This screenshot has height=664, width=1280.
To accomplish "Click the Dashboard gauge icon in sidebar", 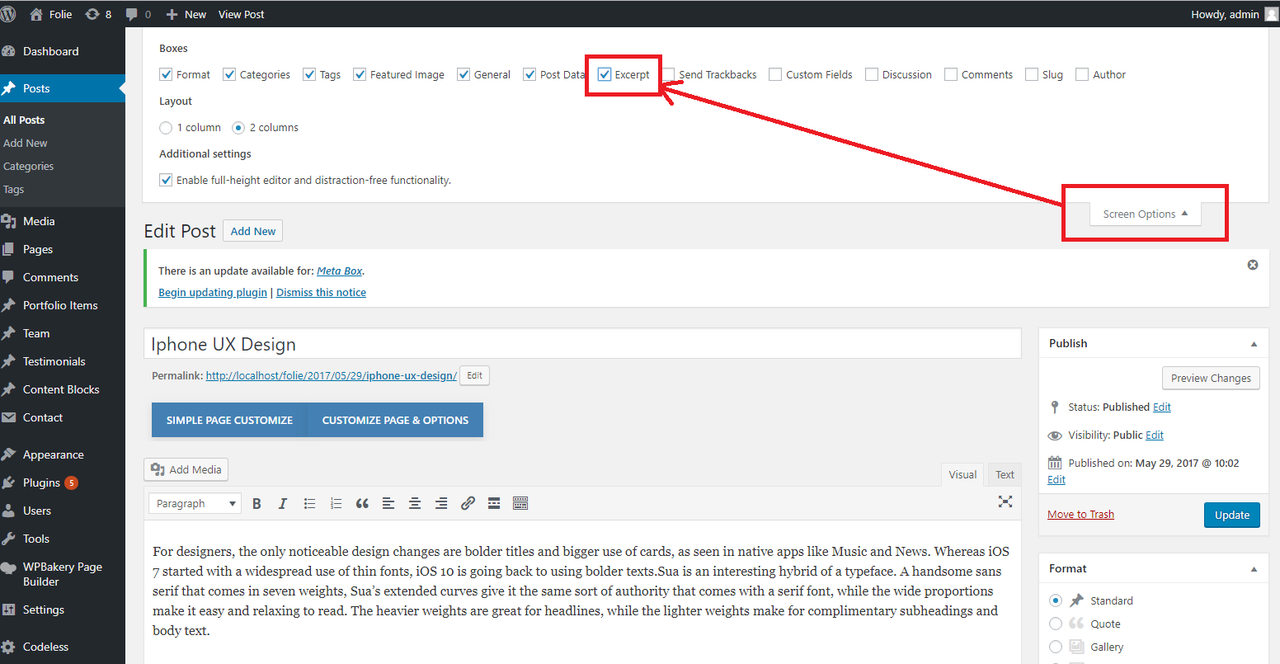I will pos(10,51).
